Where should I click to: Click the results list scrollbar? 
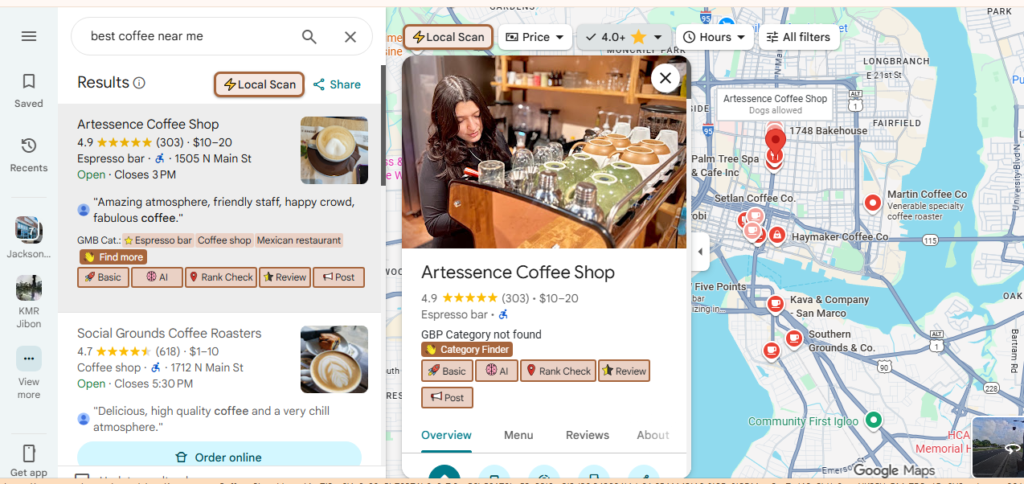(383, 124)
